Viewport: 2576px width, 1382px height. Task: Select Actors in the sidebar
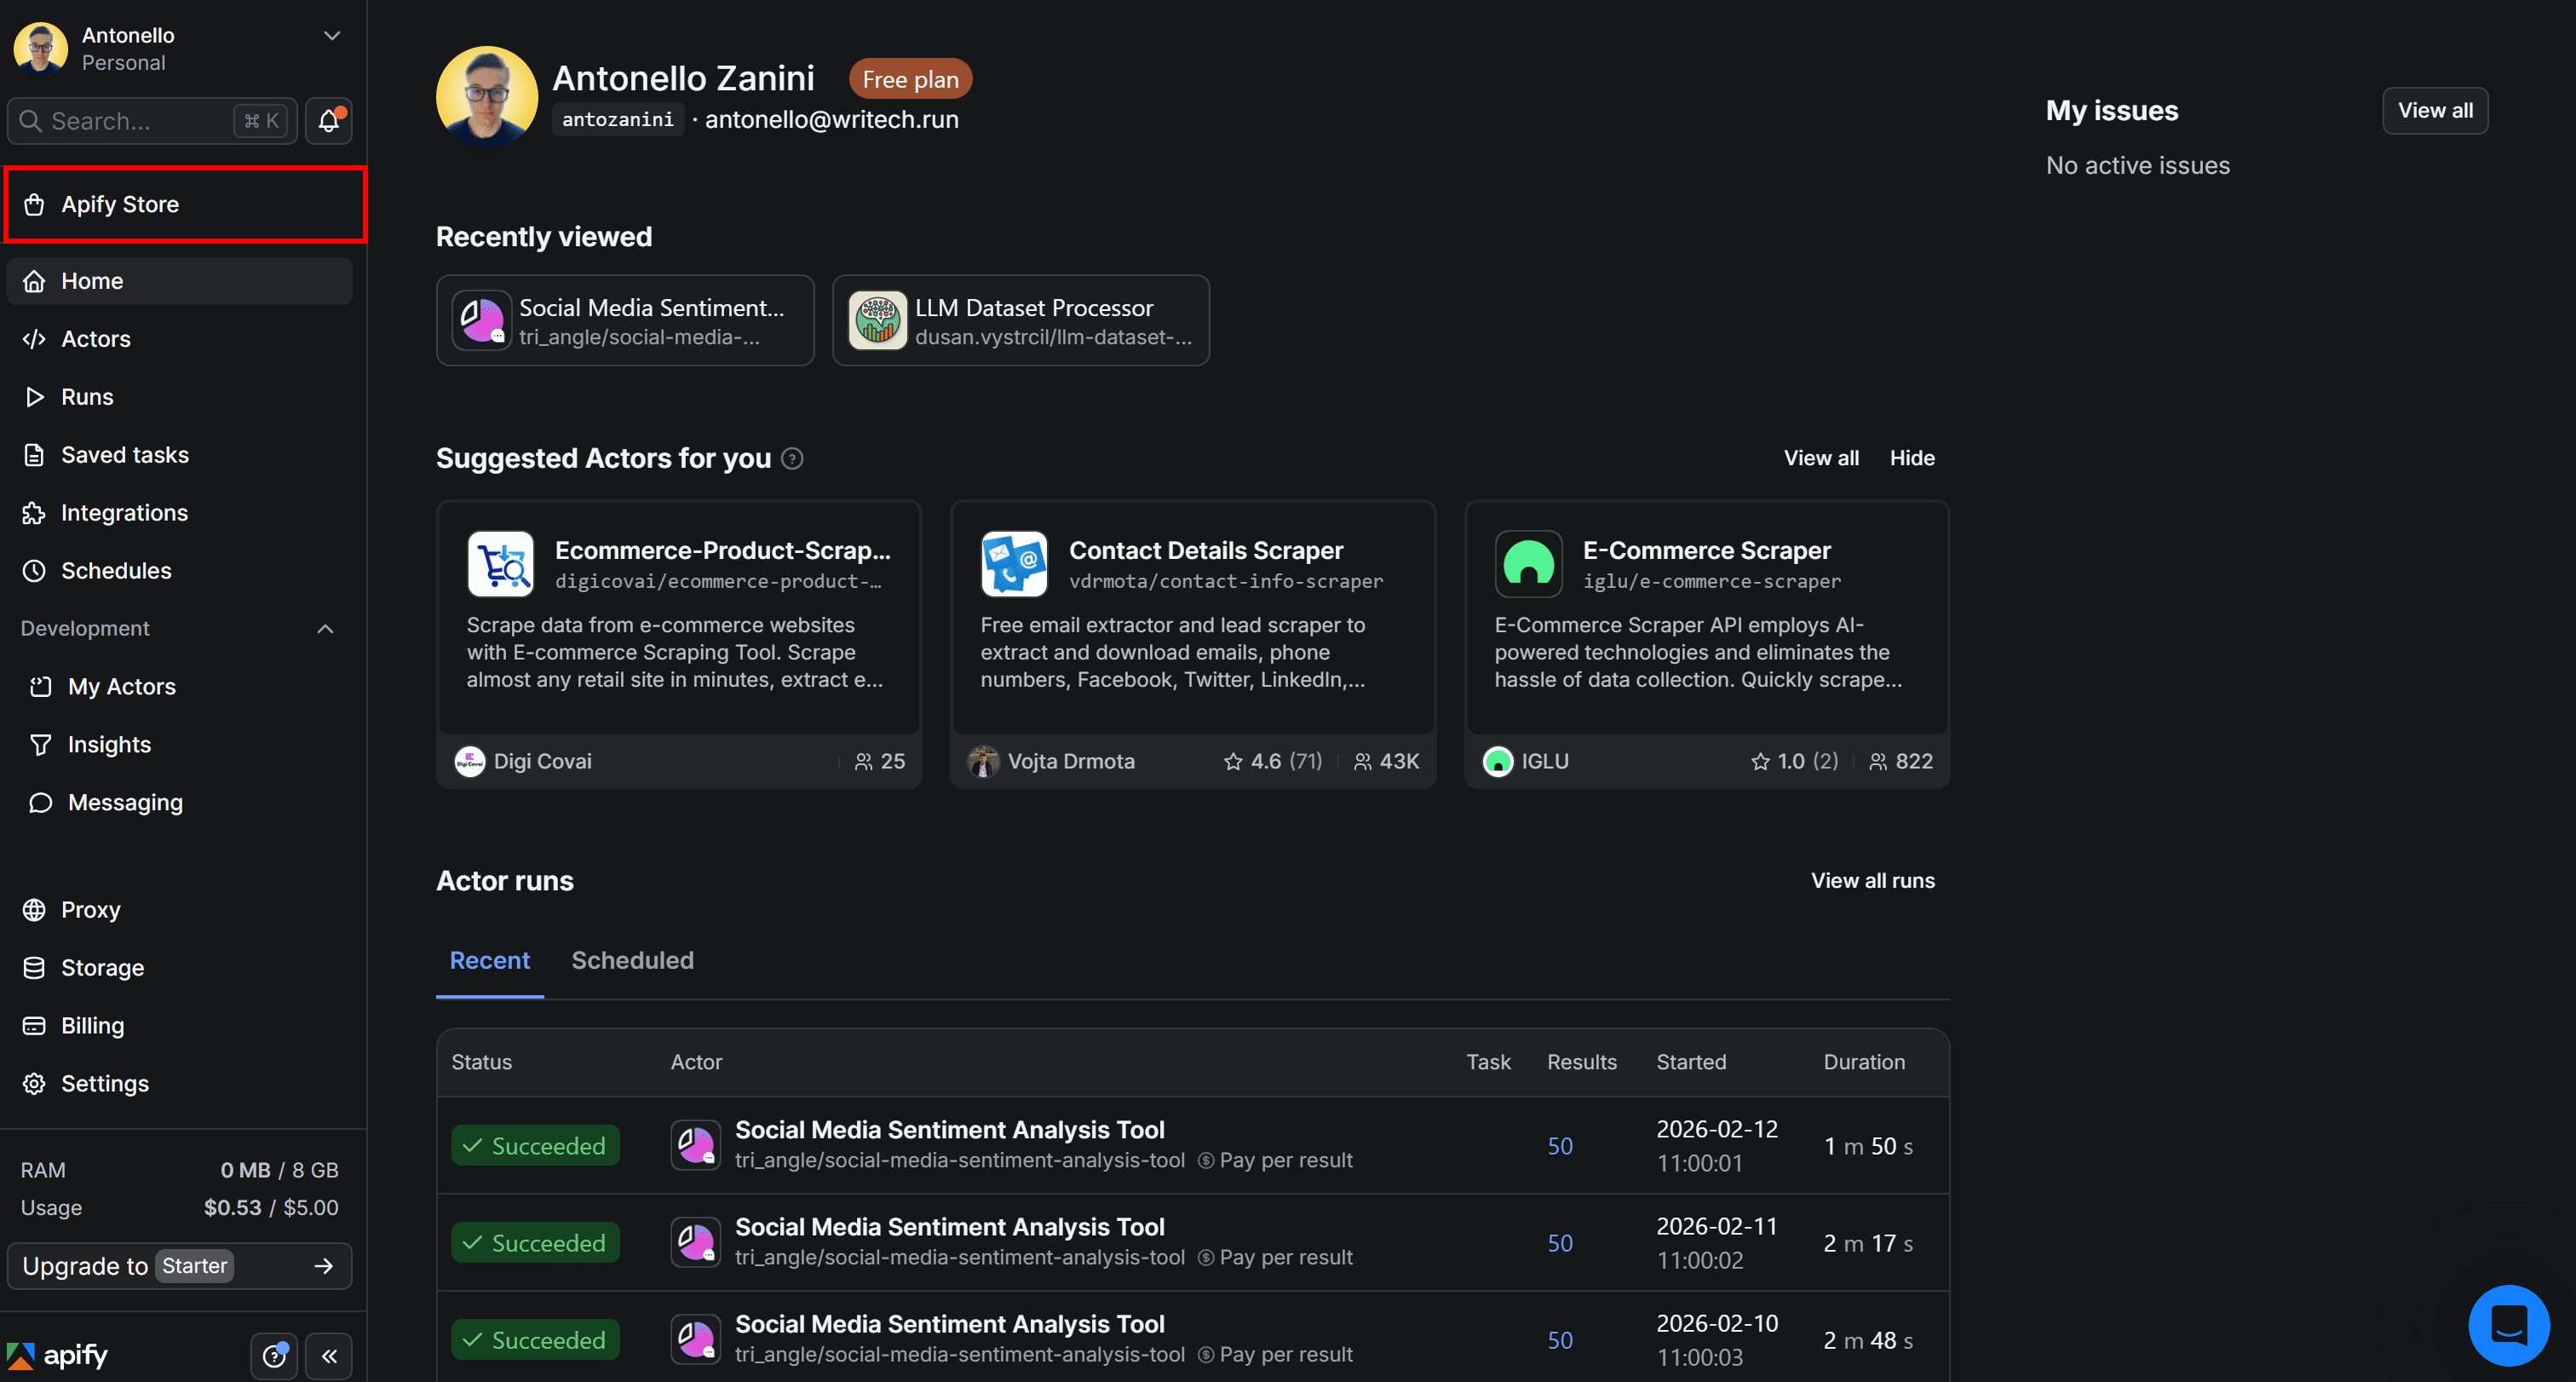(x=95, y=338)
